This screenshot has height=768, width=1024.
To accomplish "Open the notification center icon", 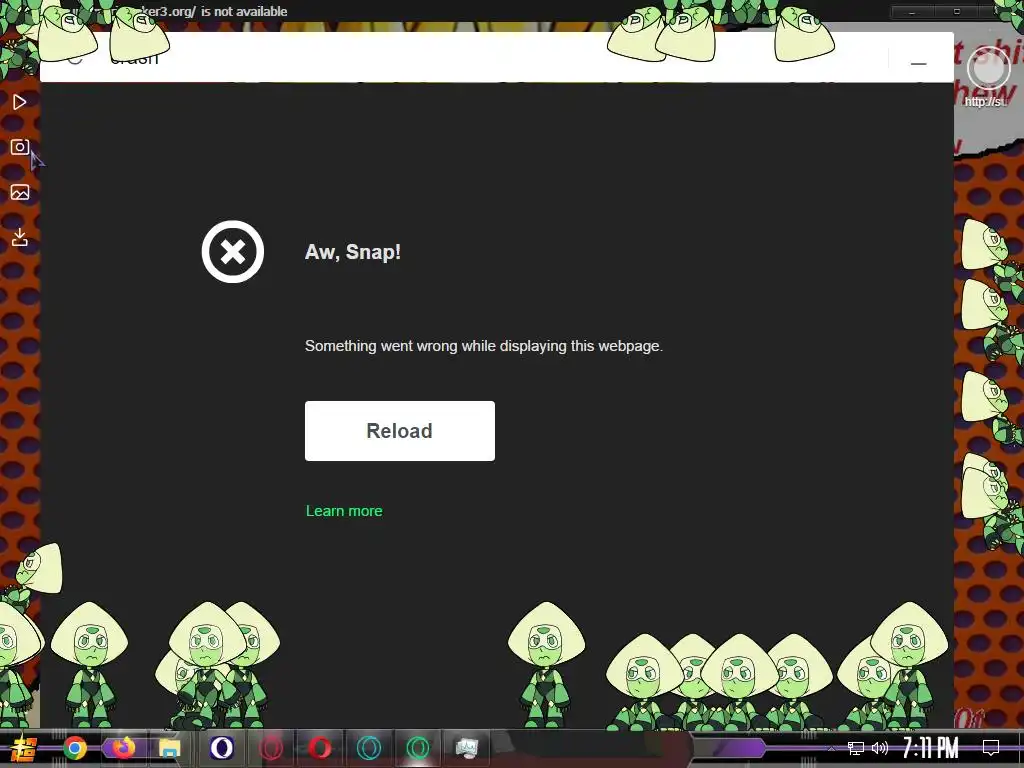I will 991,748.
